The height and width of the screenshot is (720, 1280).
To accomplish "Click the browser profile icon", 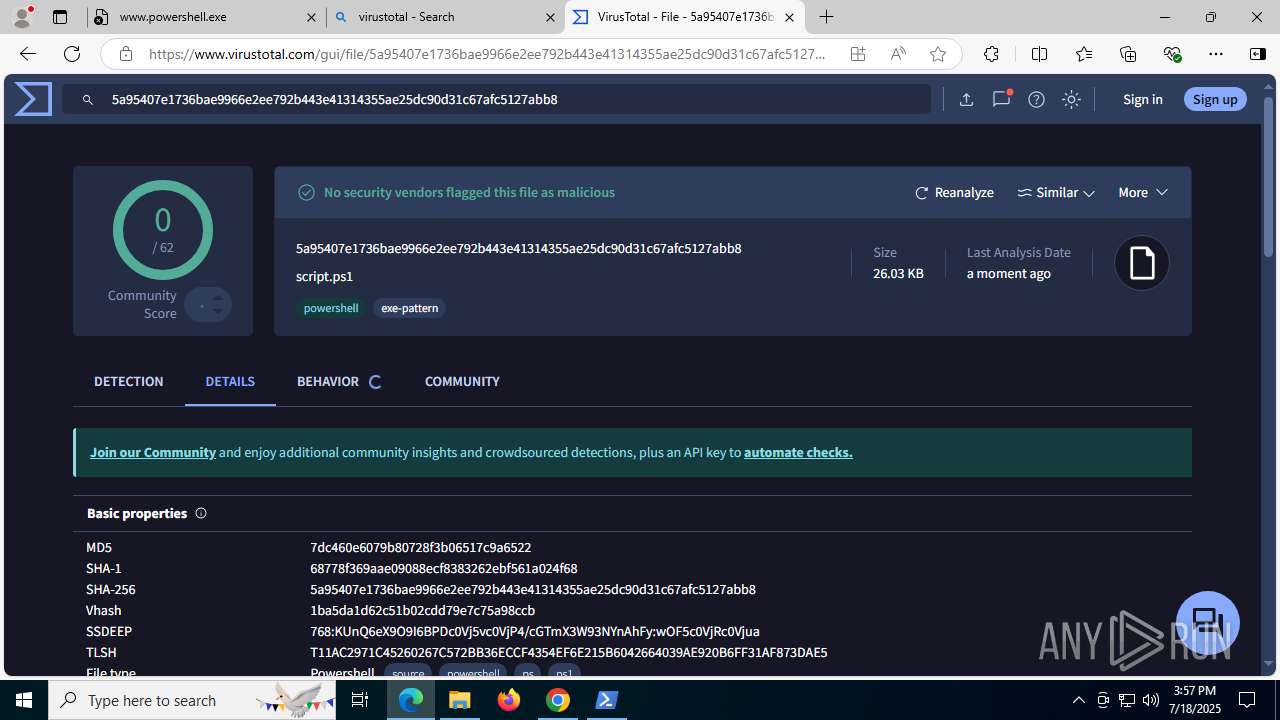I will click(x=23, y=17).
